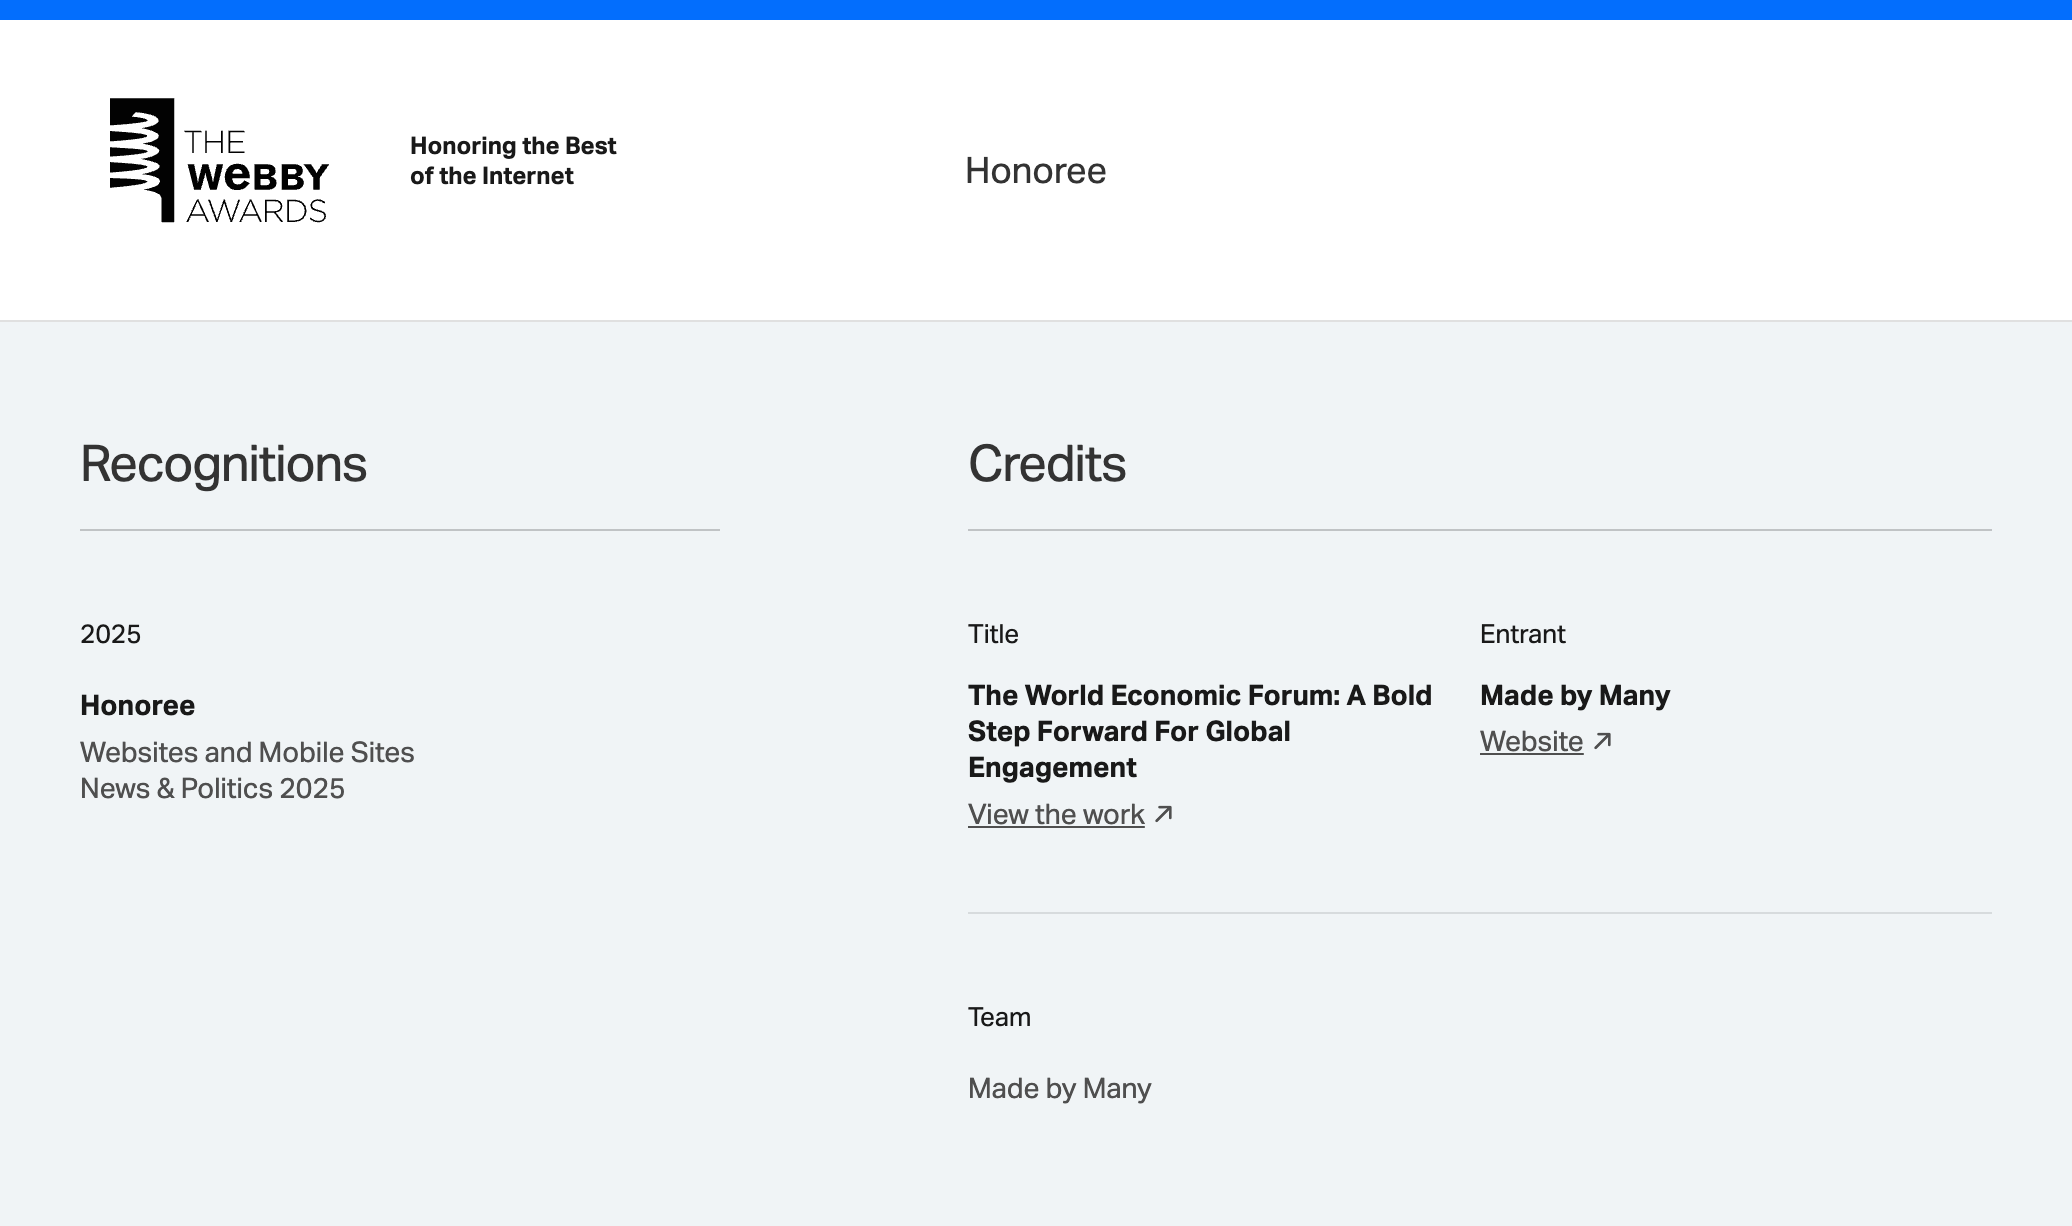Image resolution: width=2072 pixels, height=1226 pixels.
Task: Click the Webby Awards logo
Action: tap(219, 160)
